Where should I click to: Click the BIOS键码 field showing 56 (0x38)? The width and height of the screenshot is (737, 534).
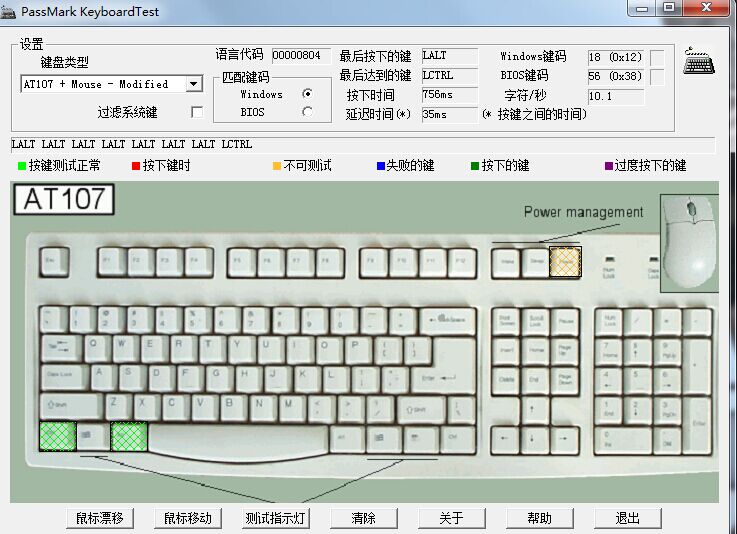coord(616,77)
